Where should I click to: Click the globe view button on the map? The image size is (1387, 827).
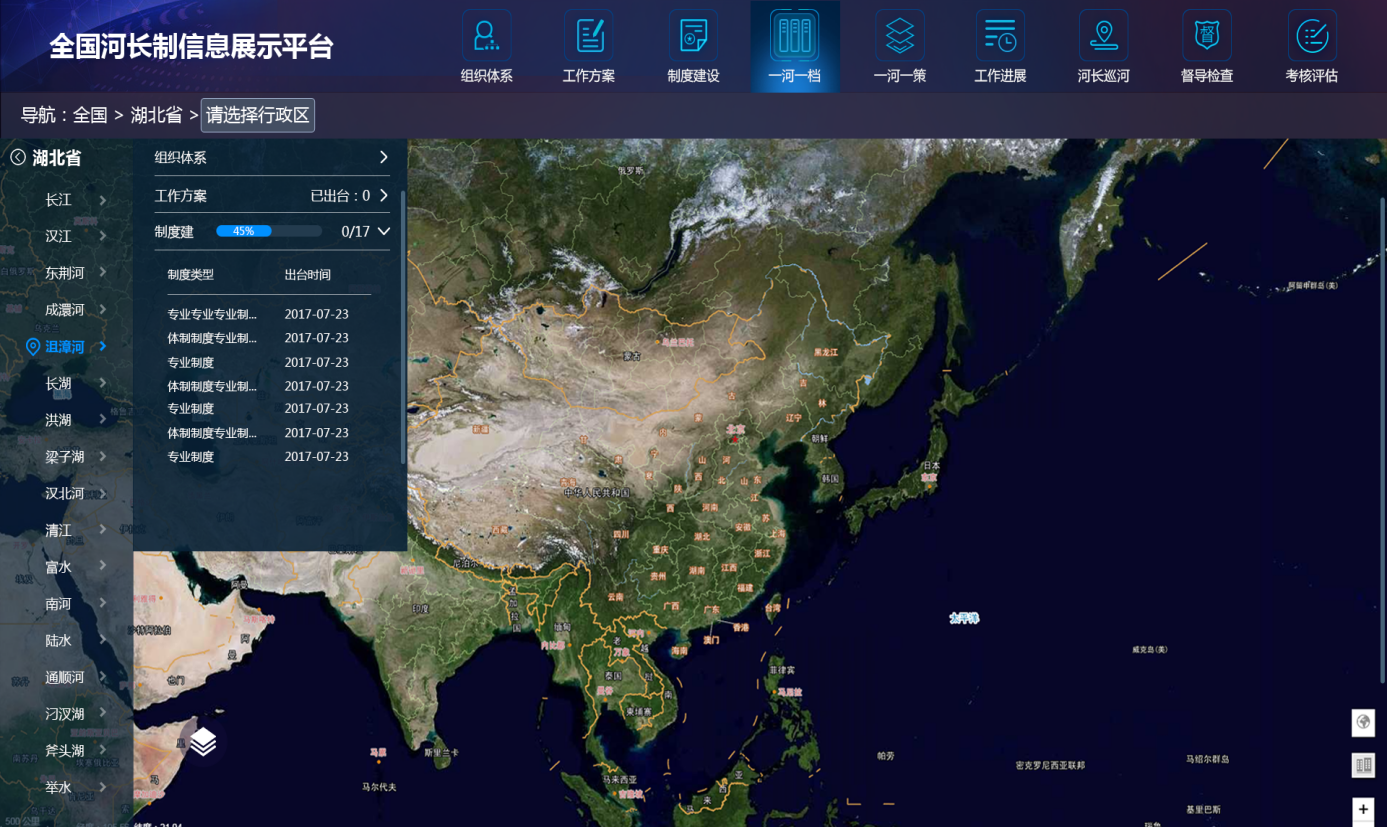[1362, 722]
